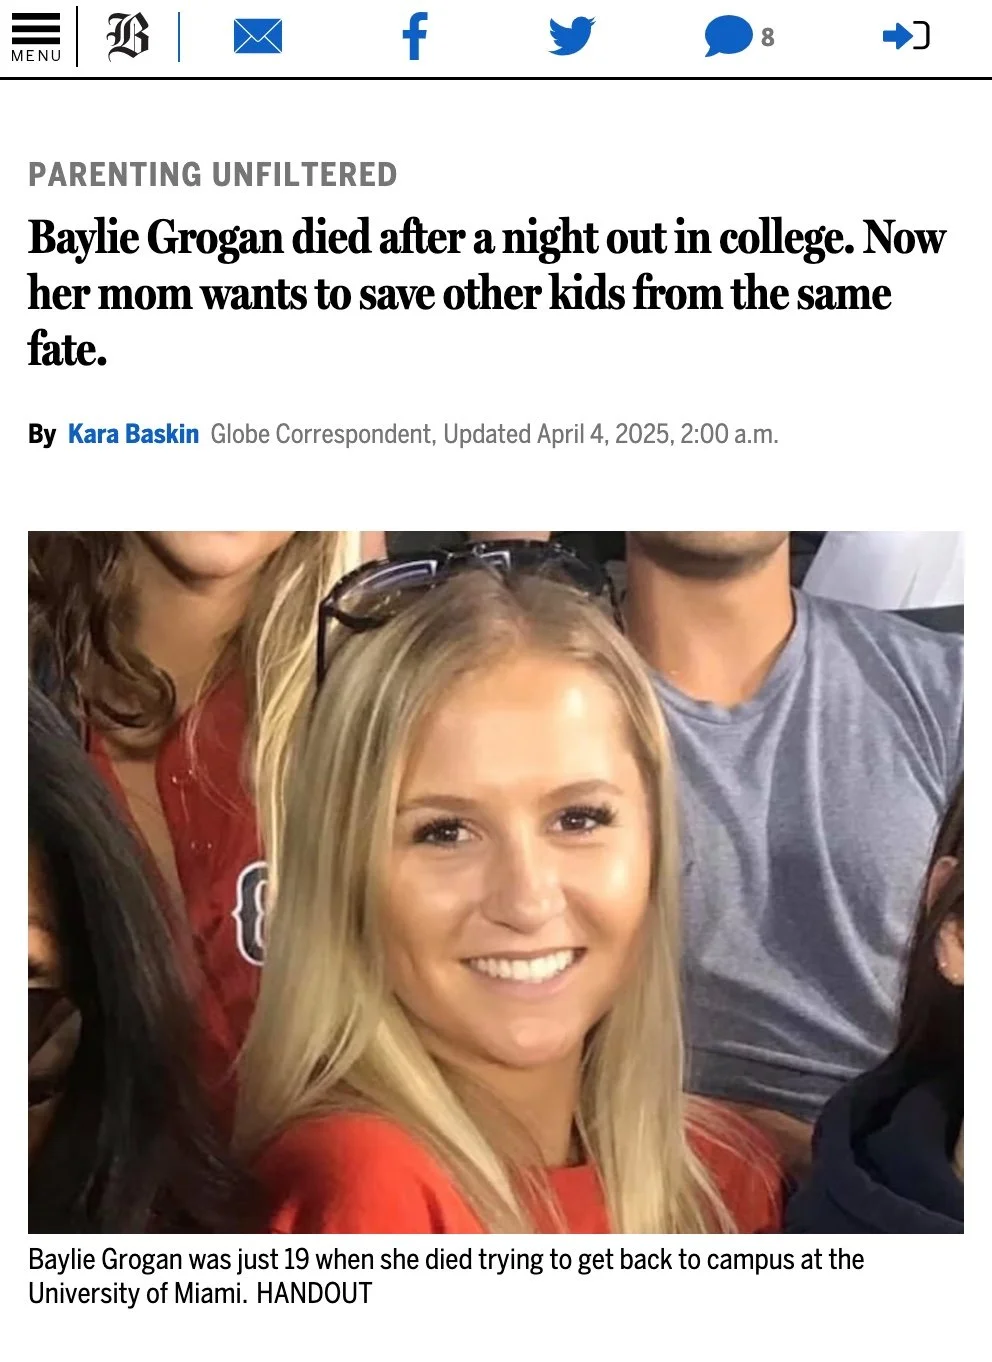The width and height of the screenshot is (992, 1362).
Task: Click the Globe Correspondent byline text
Action: 320,434
